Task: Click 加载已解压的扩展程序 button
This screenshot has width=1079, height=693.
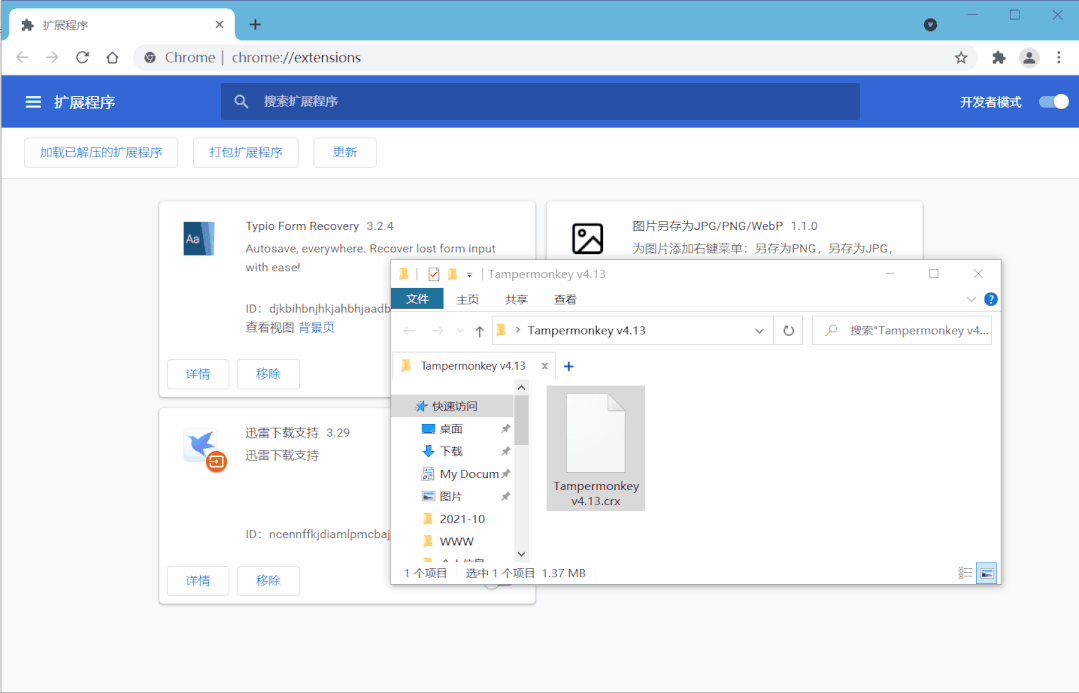Action: [x=101, y=152]
